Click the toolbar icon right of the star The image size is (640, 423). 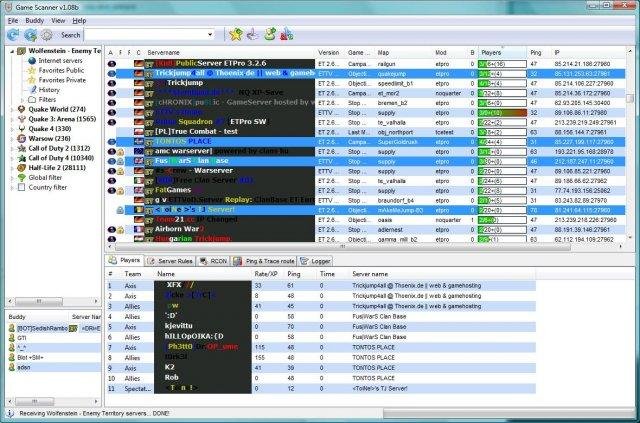(253, 35)
